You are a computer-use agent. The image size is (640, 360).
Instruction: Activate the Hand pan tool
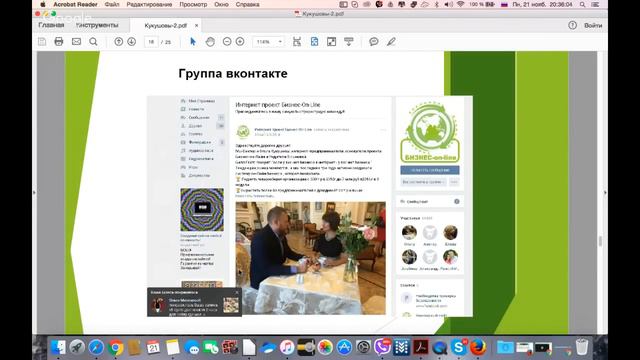(x=210, y=42)
